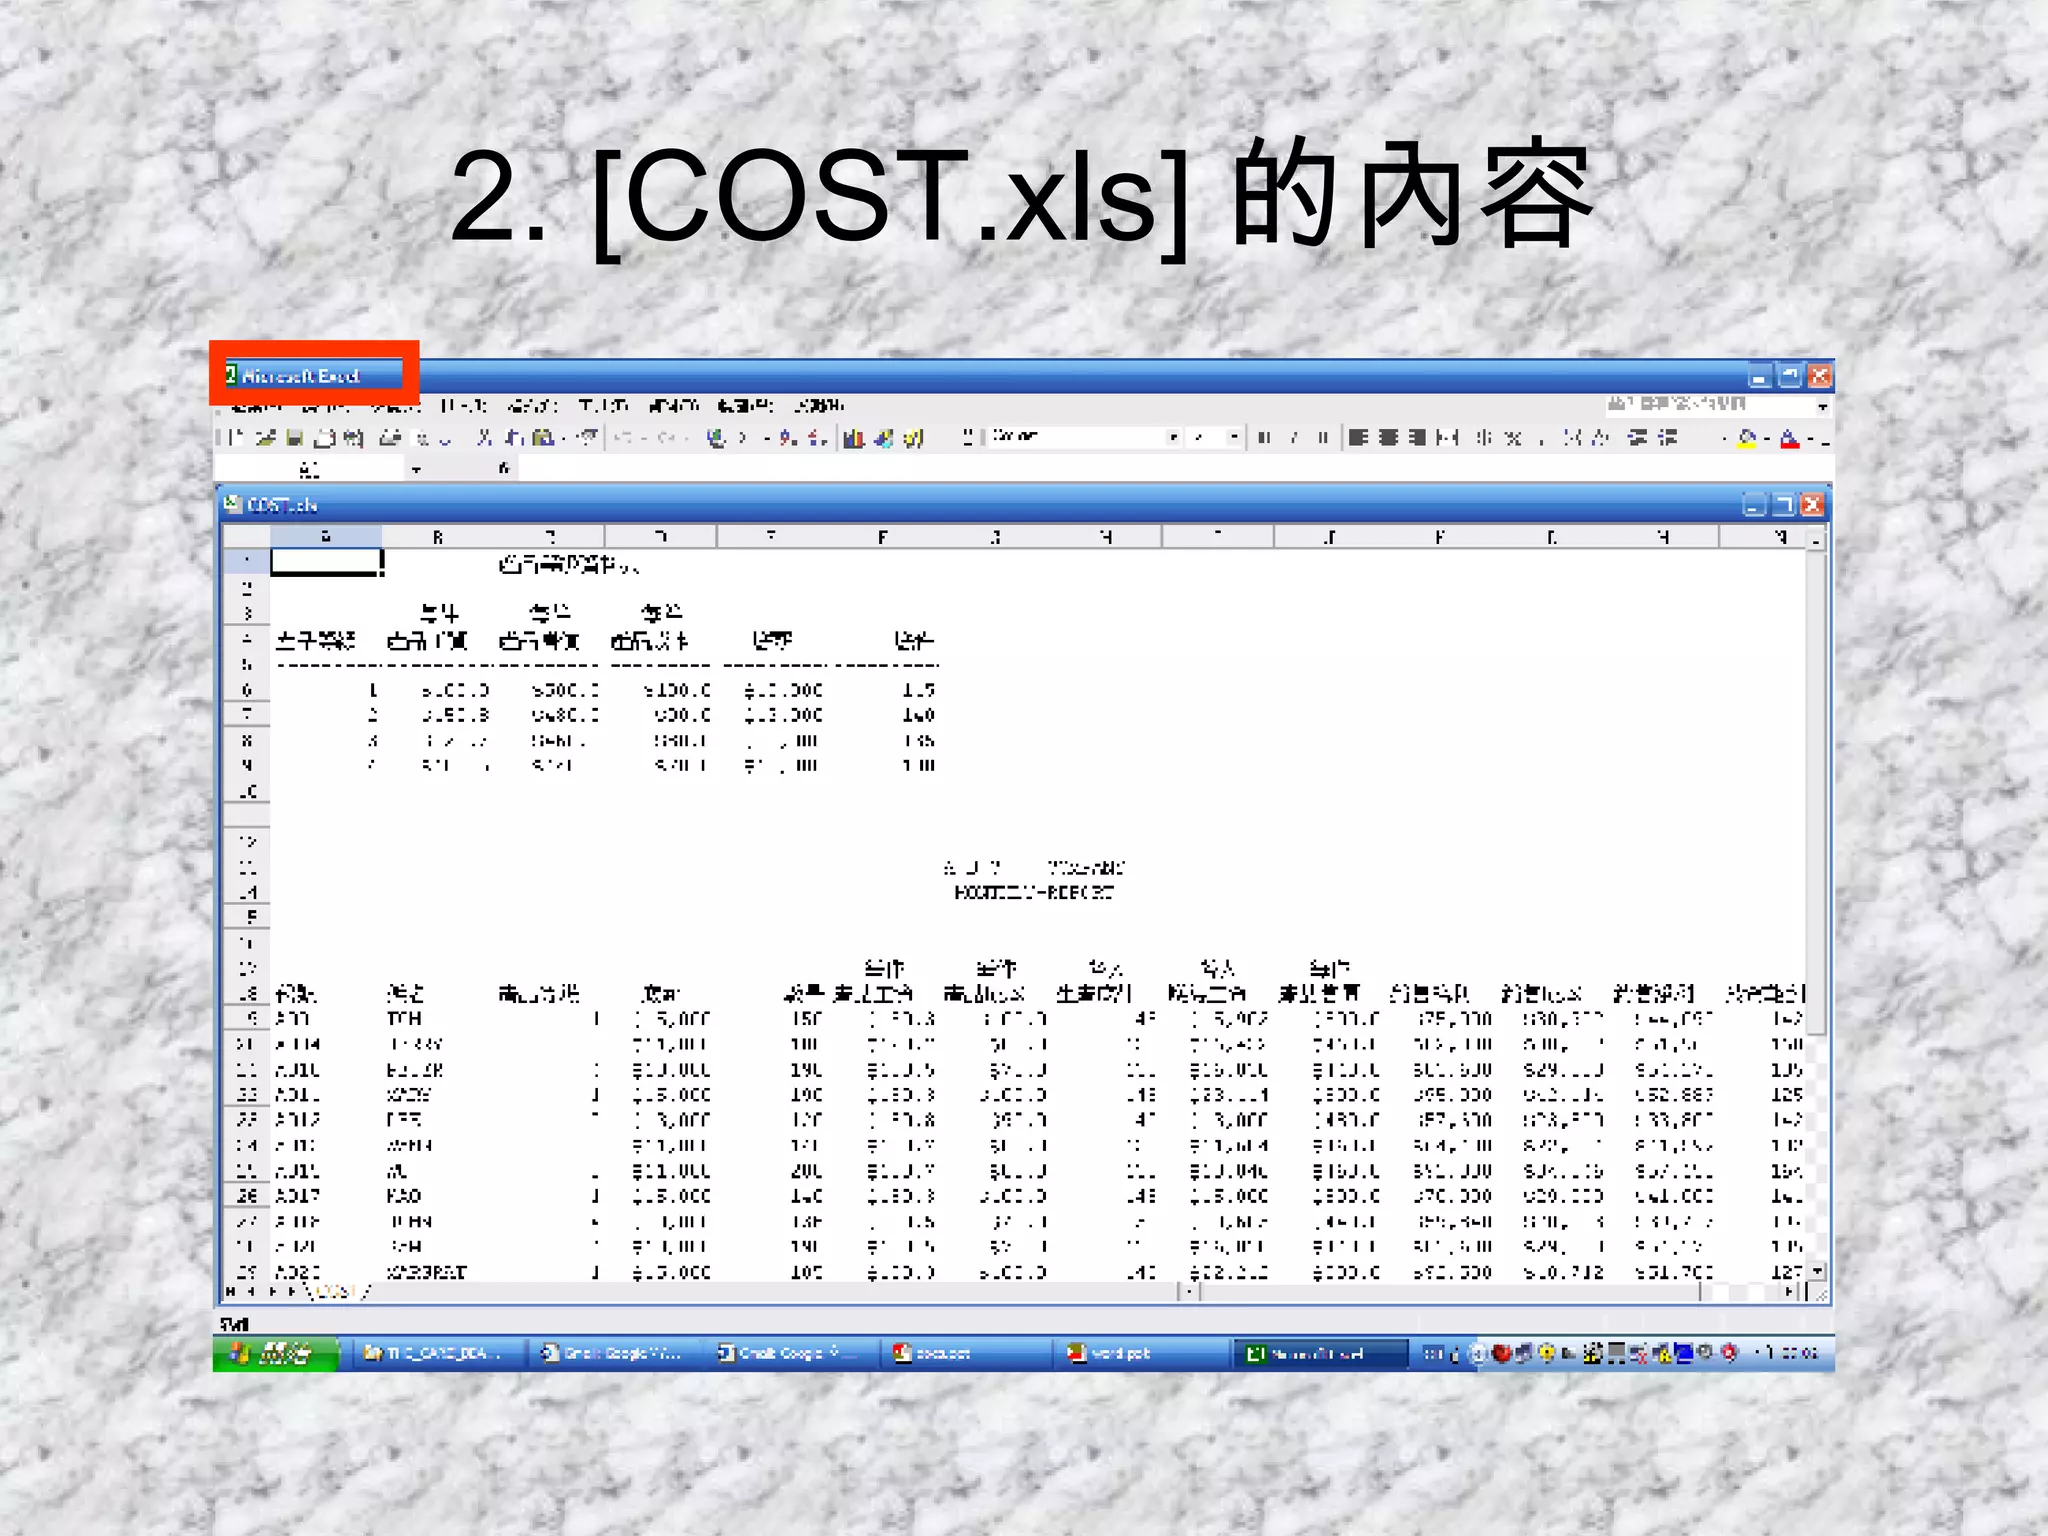The height and width of the screenshot is (1536, 2048).
Task: Create a new workbook with the New icon
Action: pos(236,437)
